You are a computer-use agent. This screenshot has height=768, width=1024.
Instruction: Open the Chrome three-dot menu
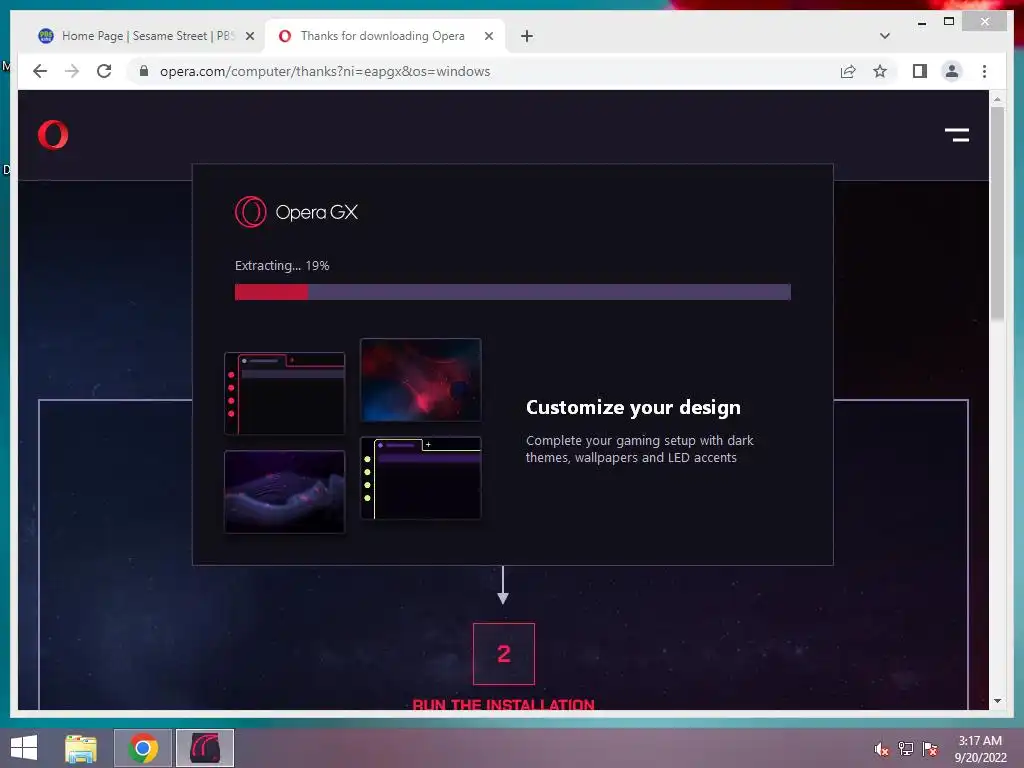984,71
